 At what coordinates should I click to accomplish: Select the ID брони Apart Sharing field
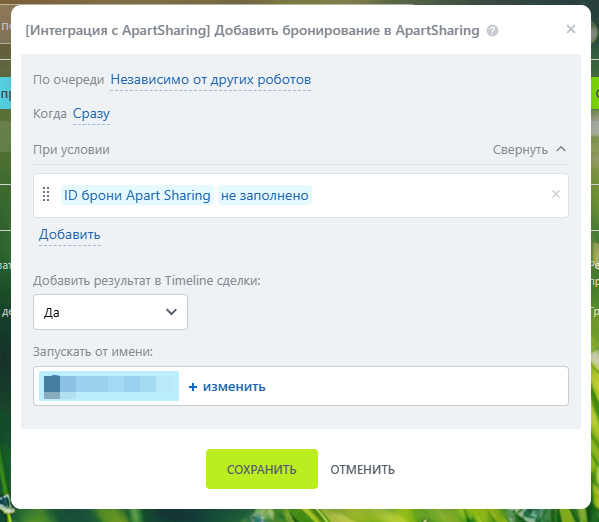137,195
